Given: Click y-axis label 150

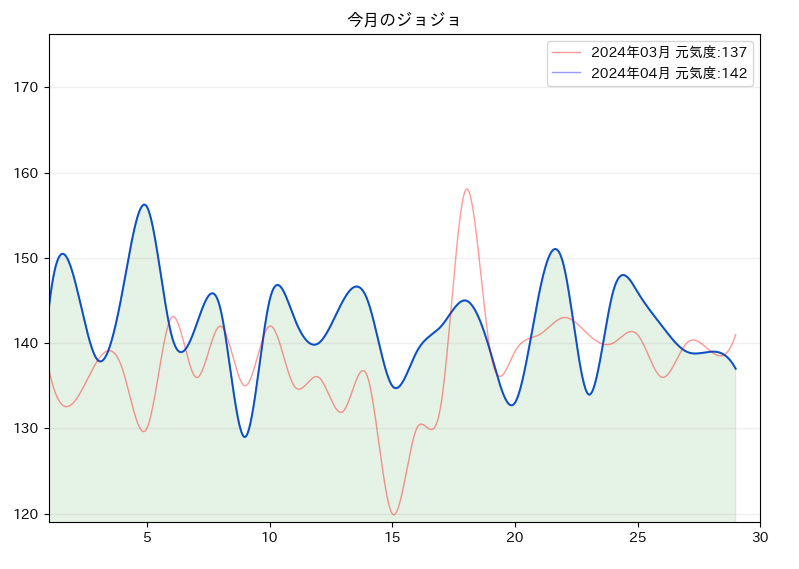Looking at the screenshot, I should [26, 258].
